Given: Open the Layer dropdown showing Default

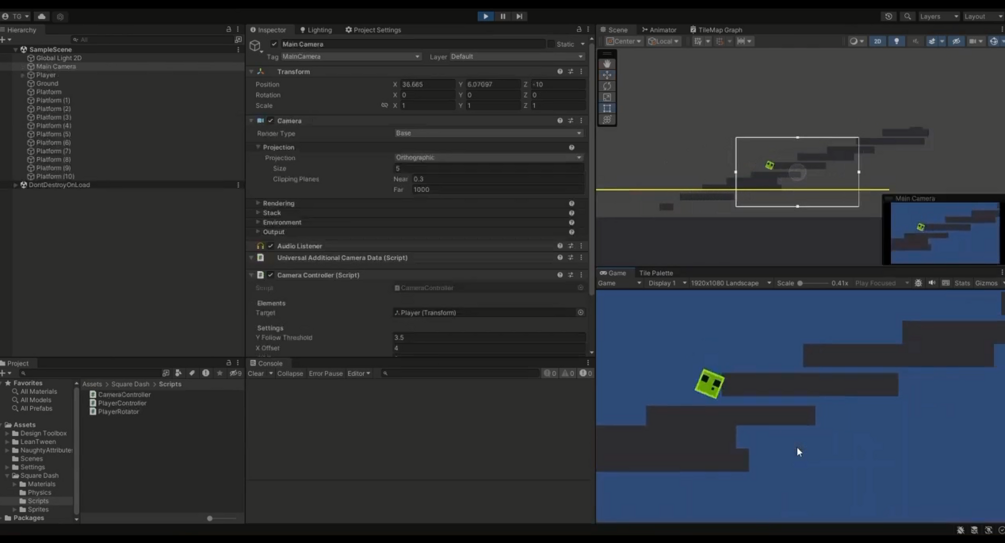Looking at the screenshot, I should 517,56.
